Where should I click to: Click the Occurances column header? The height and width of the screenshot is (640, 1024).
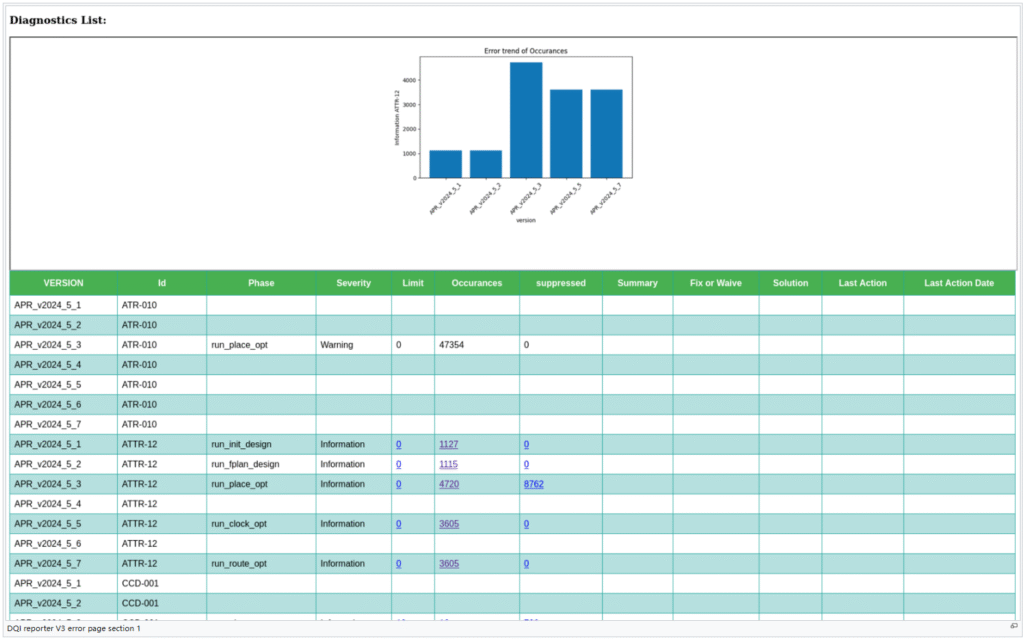[x=476, y=283]
